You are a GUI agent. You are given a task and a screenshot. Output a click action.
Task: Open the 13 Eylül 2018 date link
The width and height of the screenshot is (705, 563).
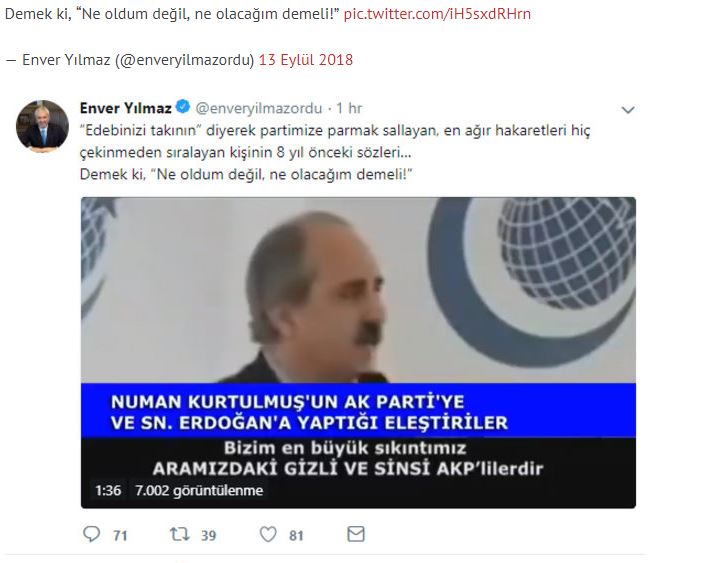pos(306,60)
